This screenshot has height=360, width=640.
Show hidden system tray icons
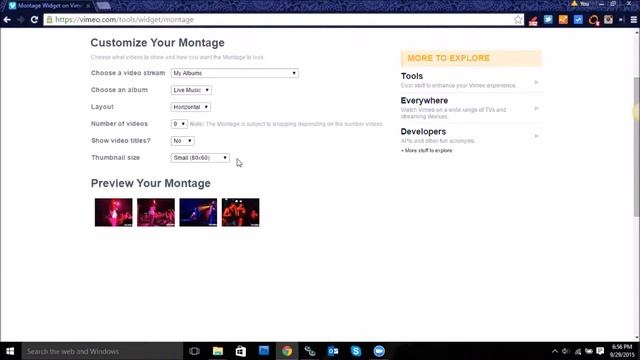click(x=554, y=351)
